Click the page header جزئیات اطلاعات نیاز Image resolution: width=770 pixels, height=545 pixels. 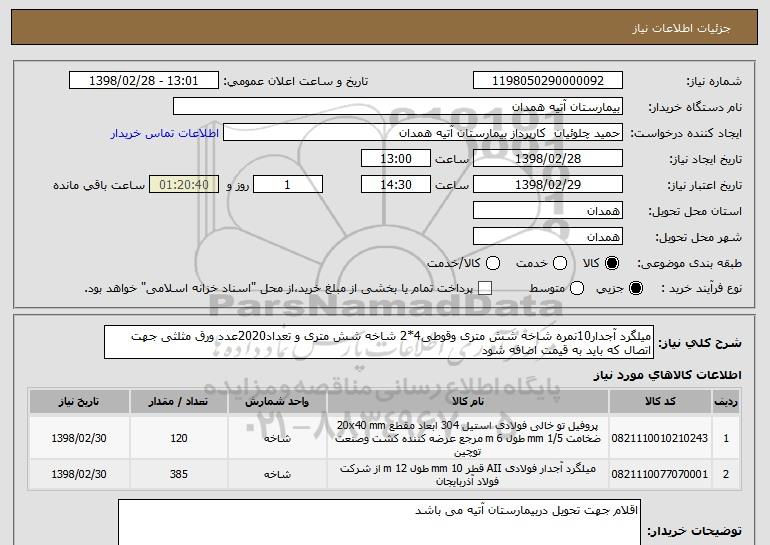[x=682, y=28]
